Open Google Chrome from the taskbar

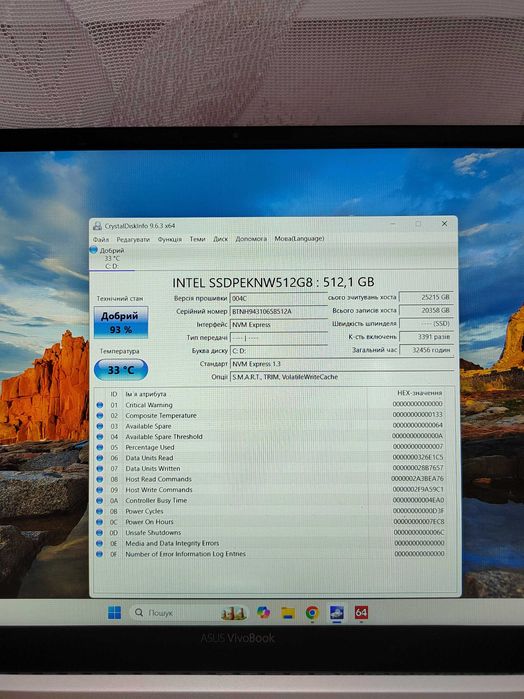point(312,613)
